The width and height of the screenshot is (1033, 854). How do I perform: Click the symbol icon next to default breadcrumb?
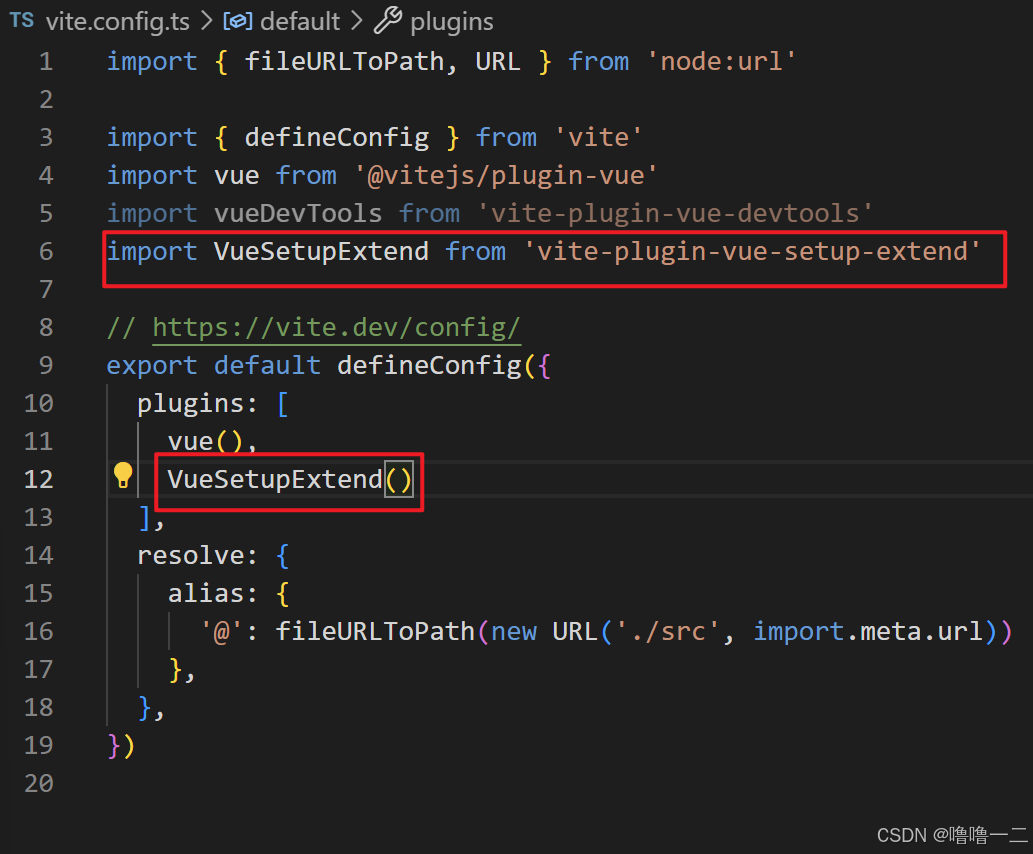pyautogui.click(x=236, y=20)
